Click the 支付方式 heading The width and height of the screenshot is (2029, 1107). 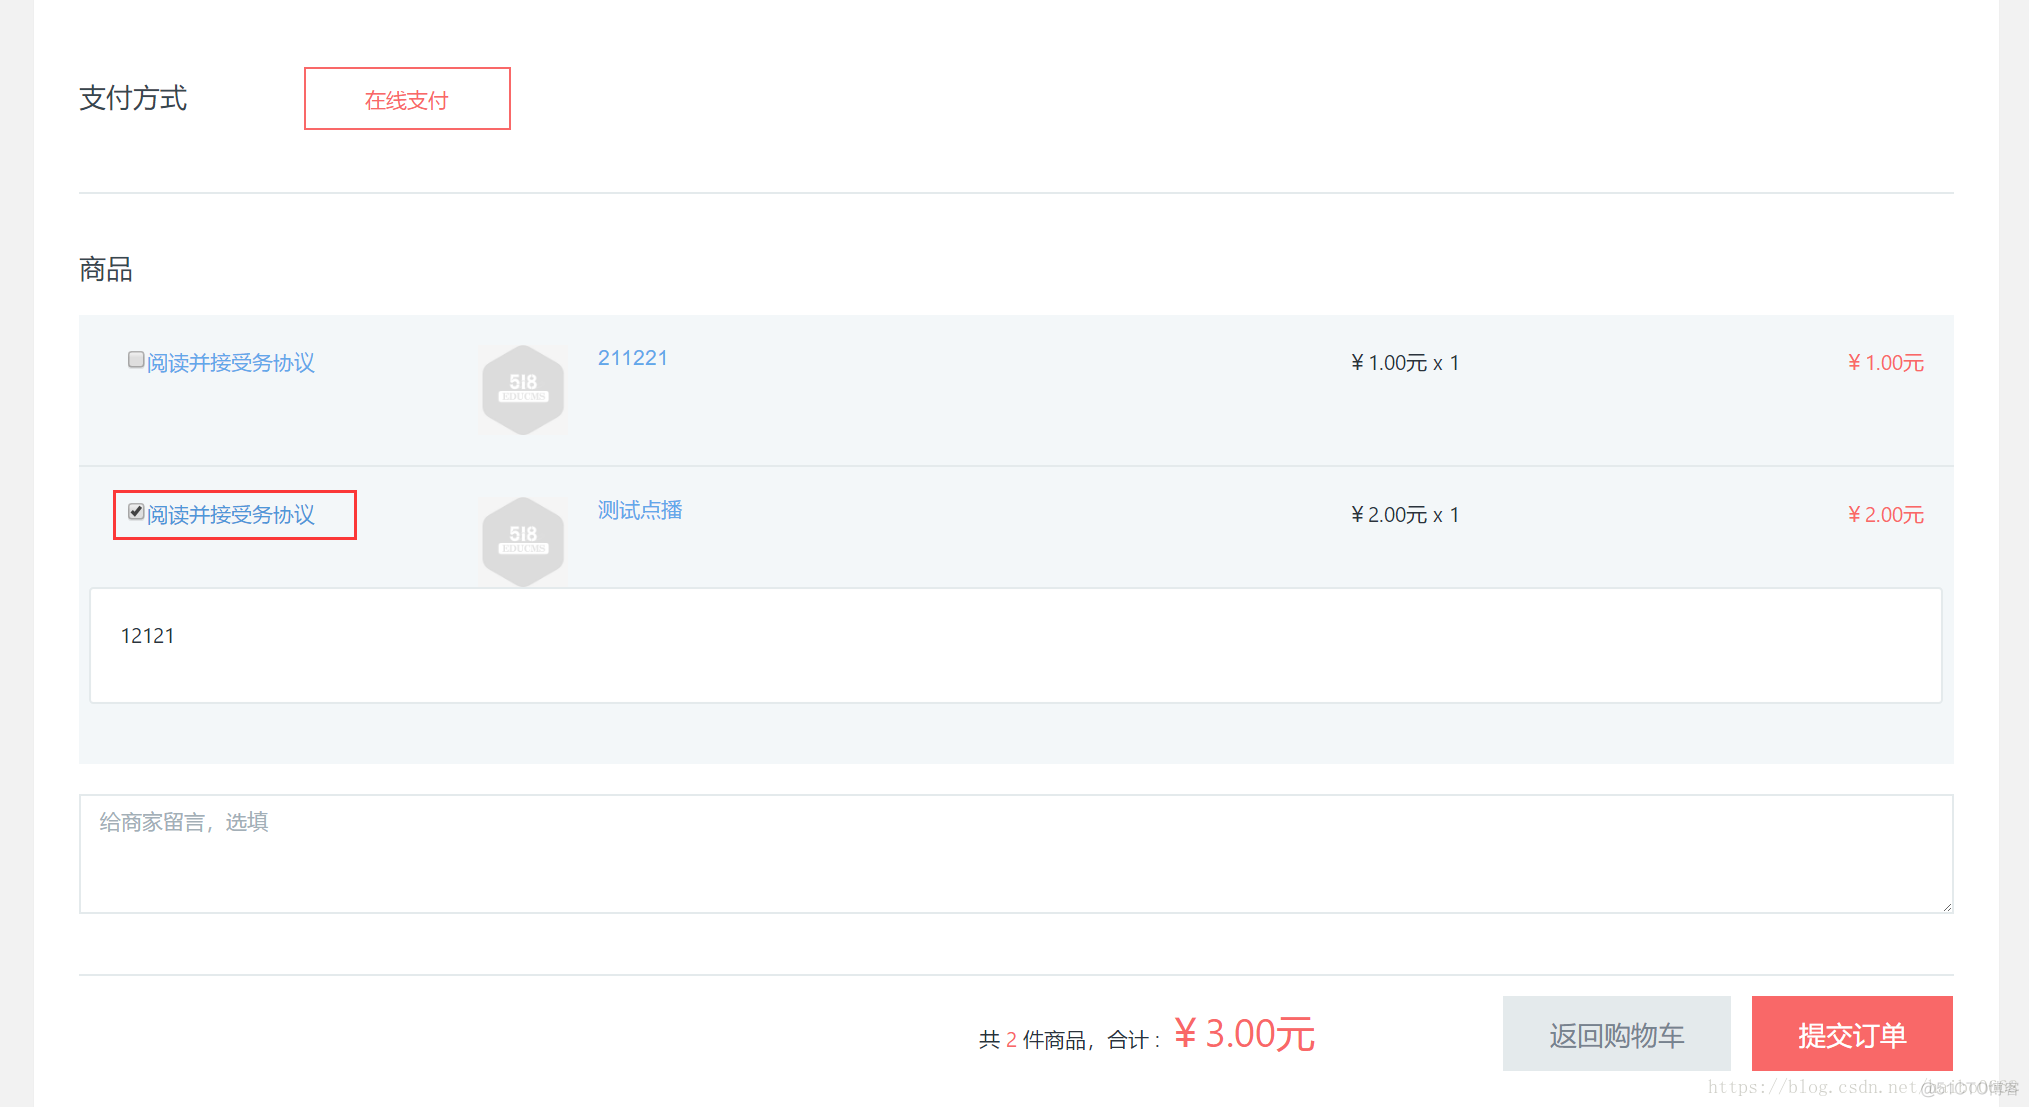click(x=133, y=98)
